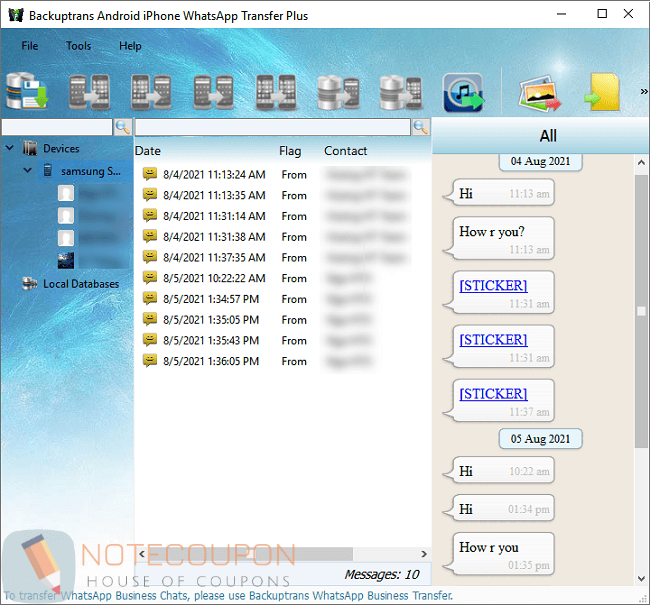Click the All header in chat panel
The height and width of the screenshot is (605, 650).
tap(548, 136)
